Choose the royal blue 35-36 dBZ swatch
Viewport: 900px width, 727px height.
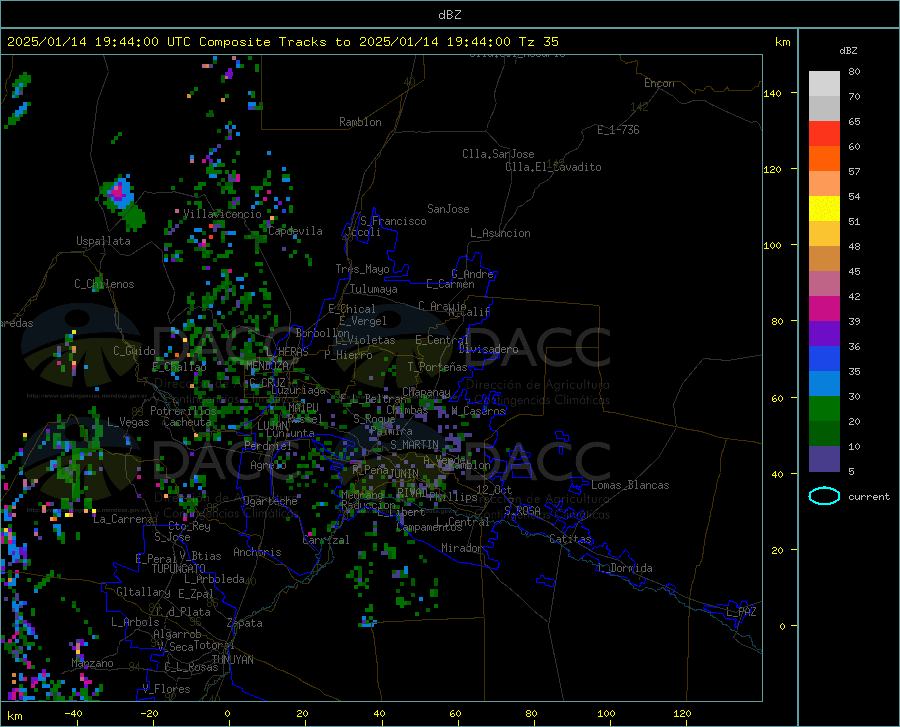coord(824,359)
